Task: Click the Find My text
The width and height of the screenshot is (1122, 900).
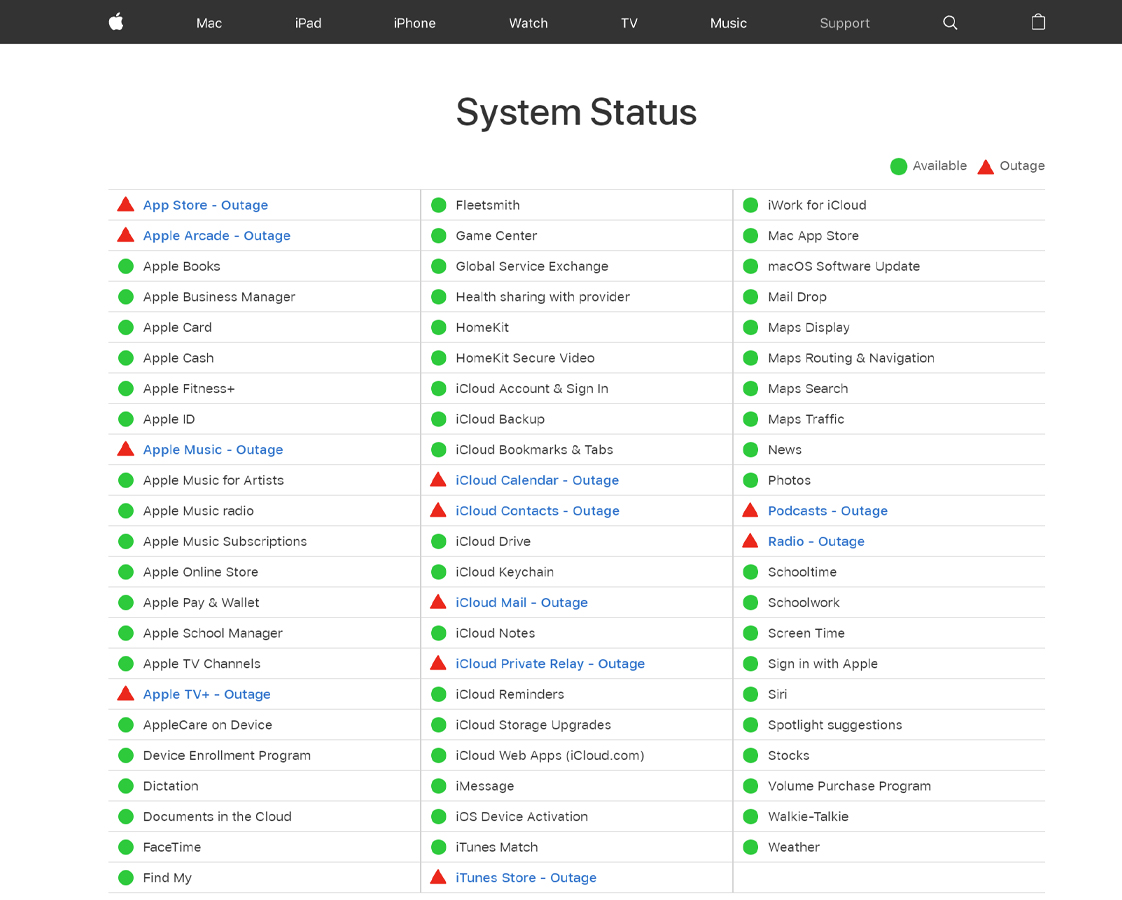Action: (x=167, y=878)
